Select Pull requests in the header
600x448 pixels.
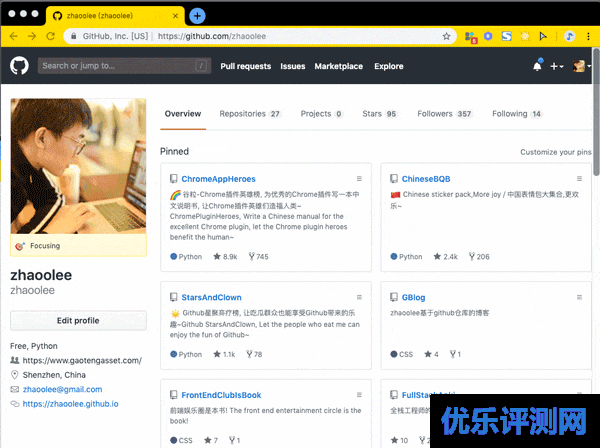tap(245, 66)
